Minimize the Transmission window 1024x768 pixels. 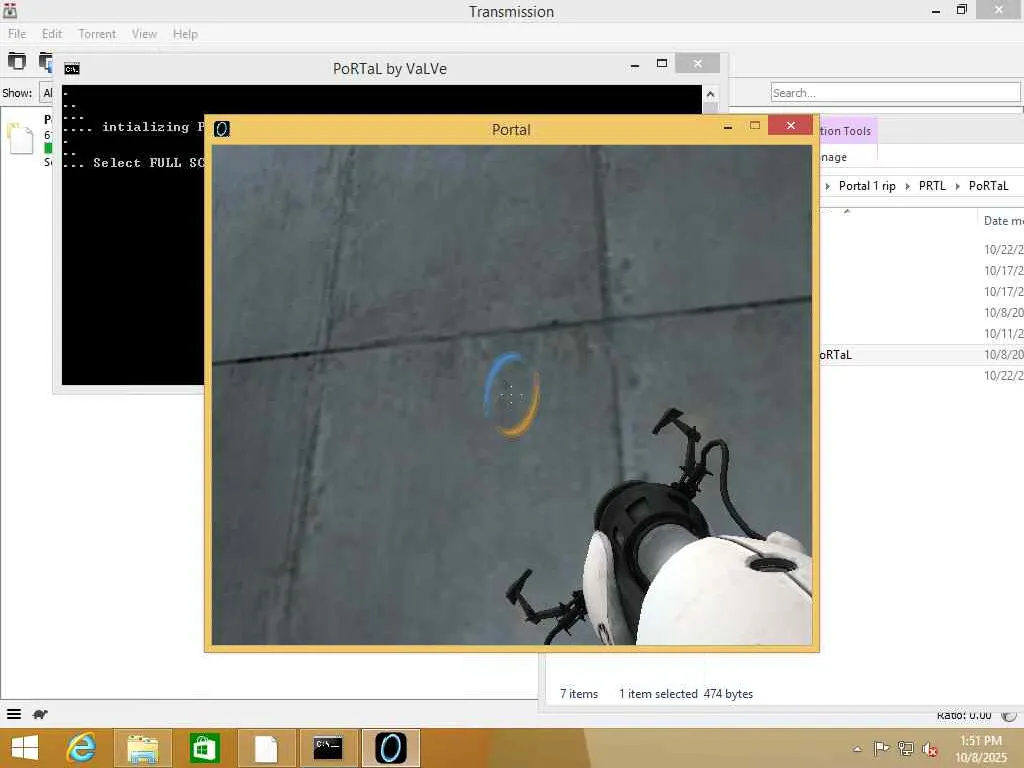click(x=936, y=11)
